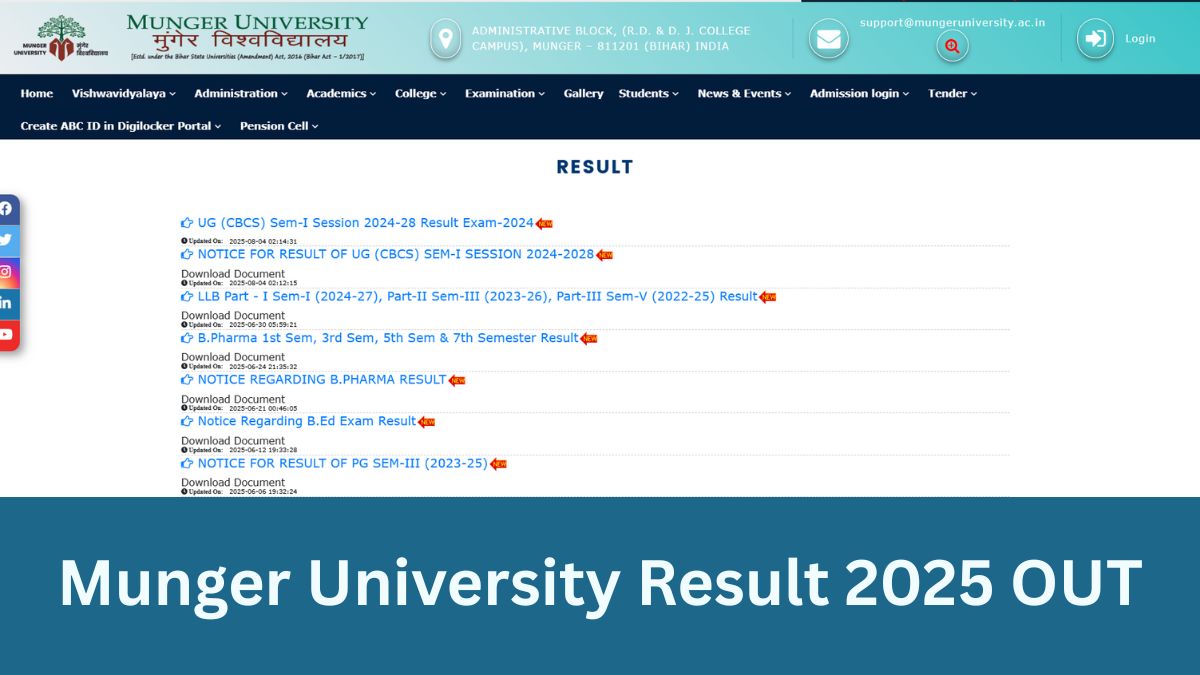Screen dimensions: 1200x675
Task: Click the red search magnifier icon
Action: tap(952, 46)
